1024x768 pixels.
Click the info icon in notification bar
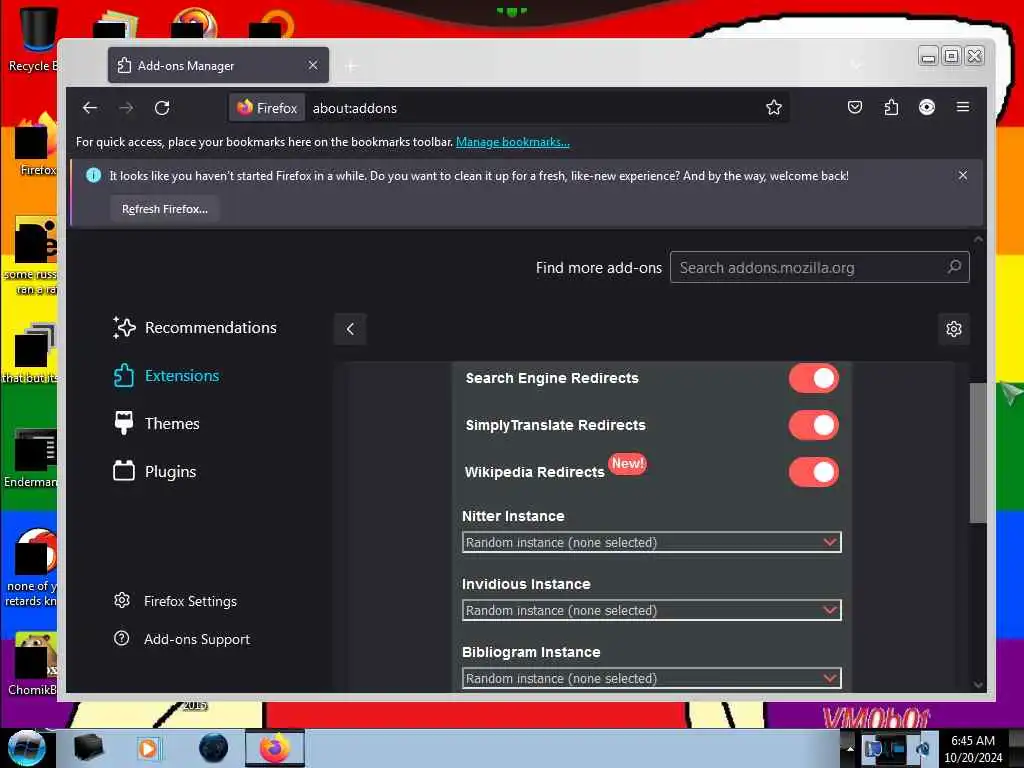pyautogui.click(x=93, y=175)
